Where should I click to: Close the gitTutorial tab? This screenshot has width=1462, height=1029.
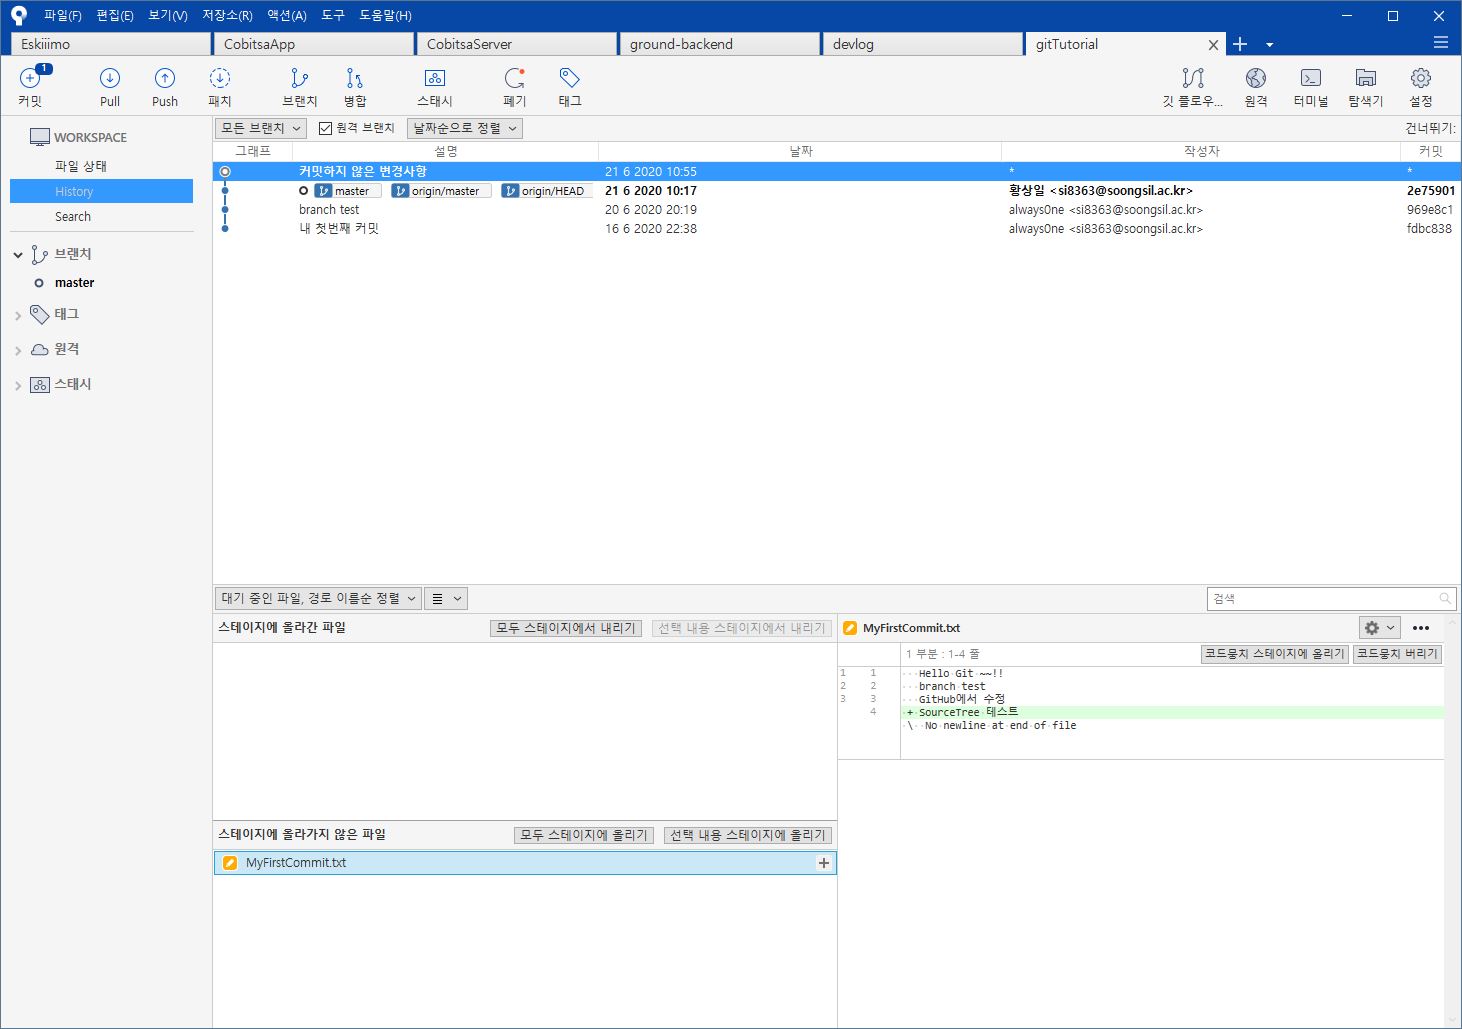tap(1213, 45)
